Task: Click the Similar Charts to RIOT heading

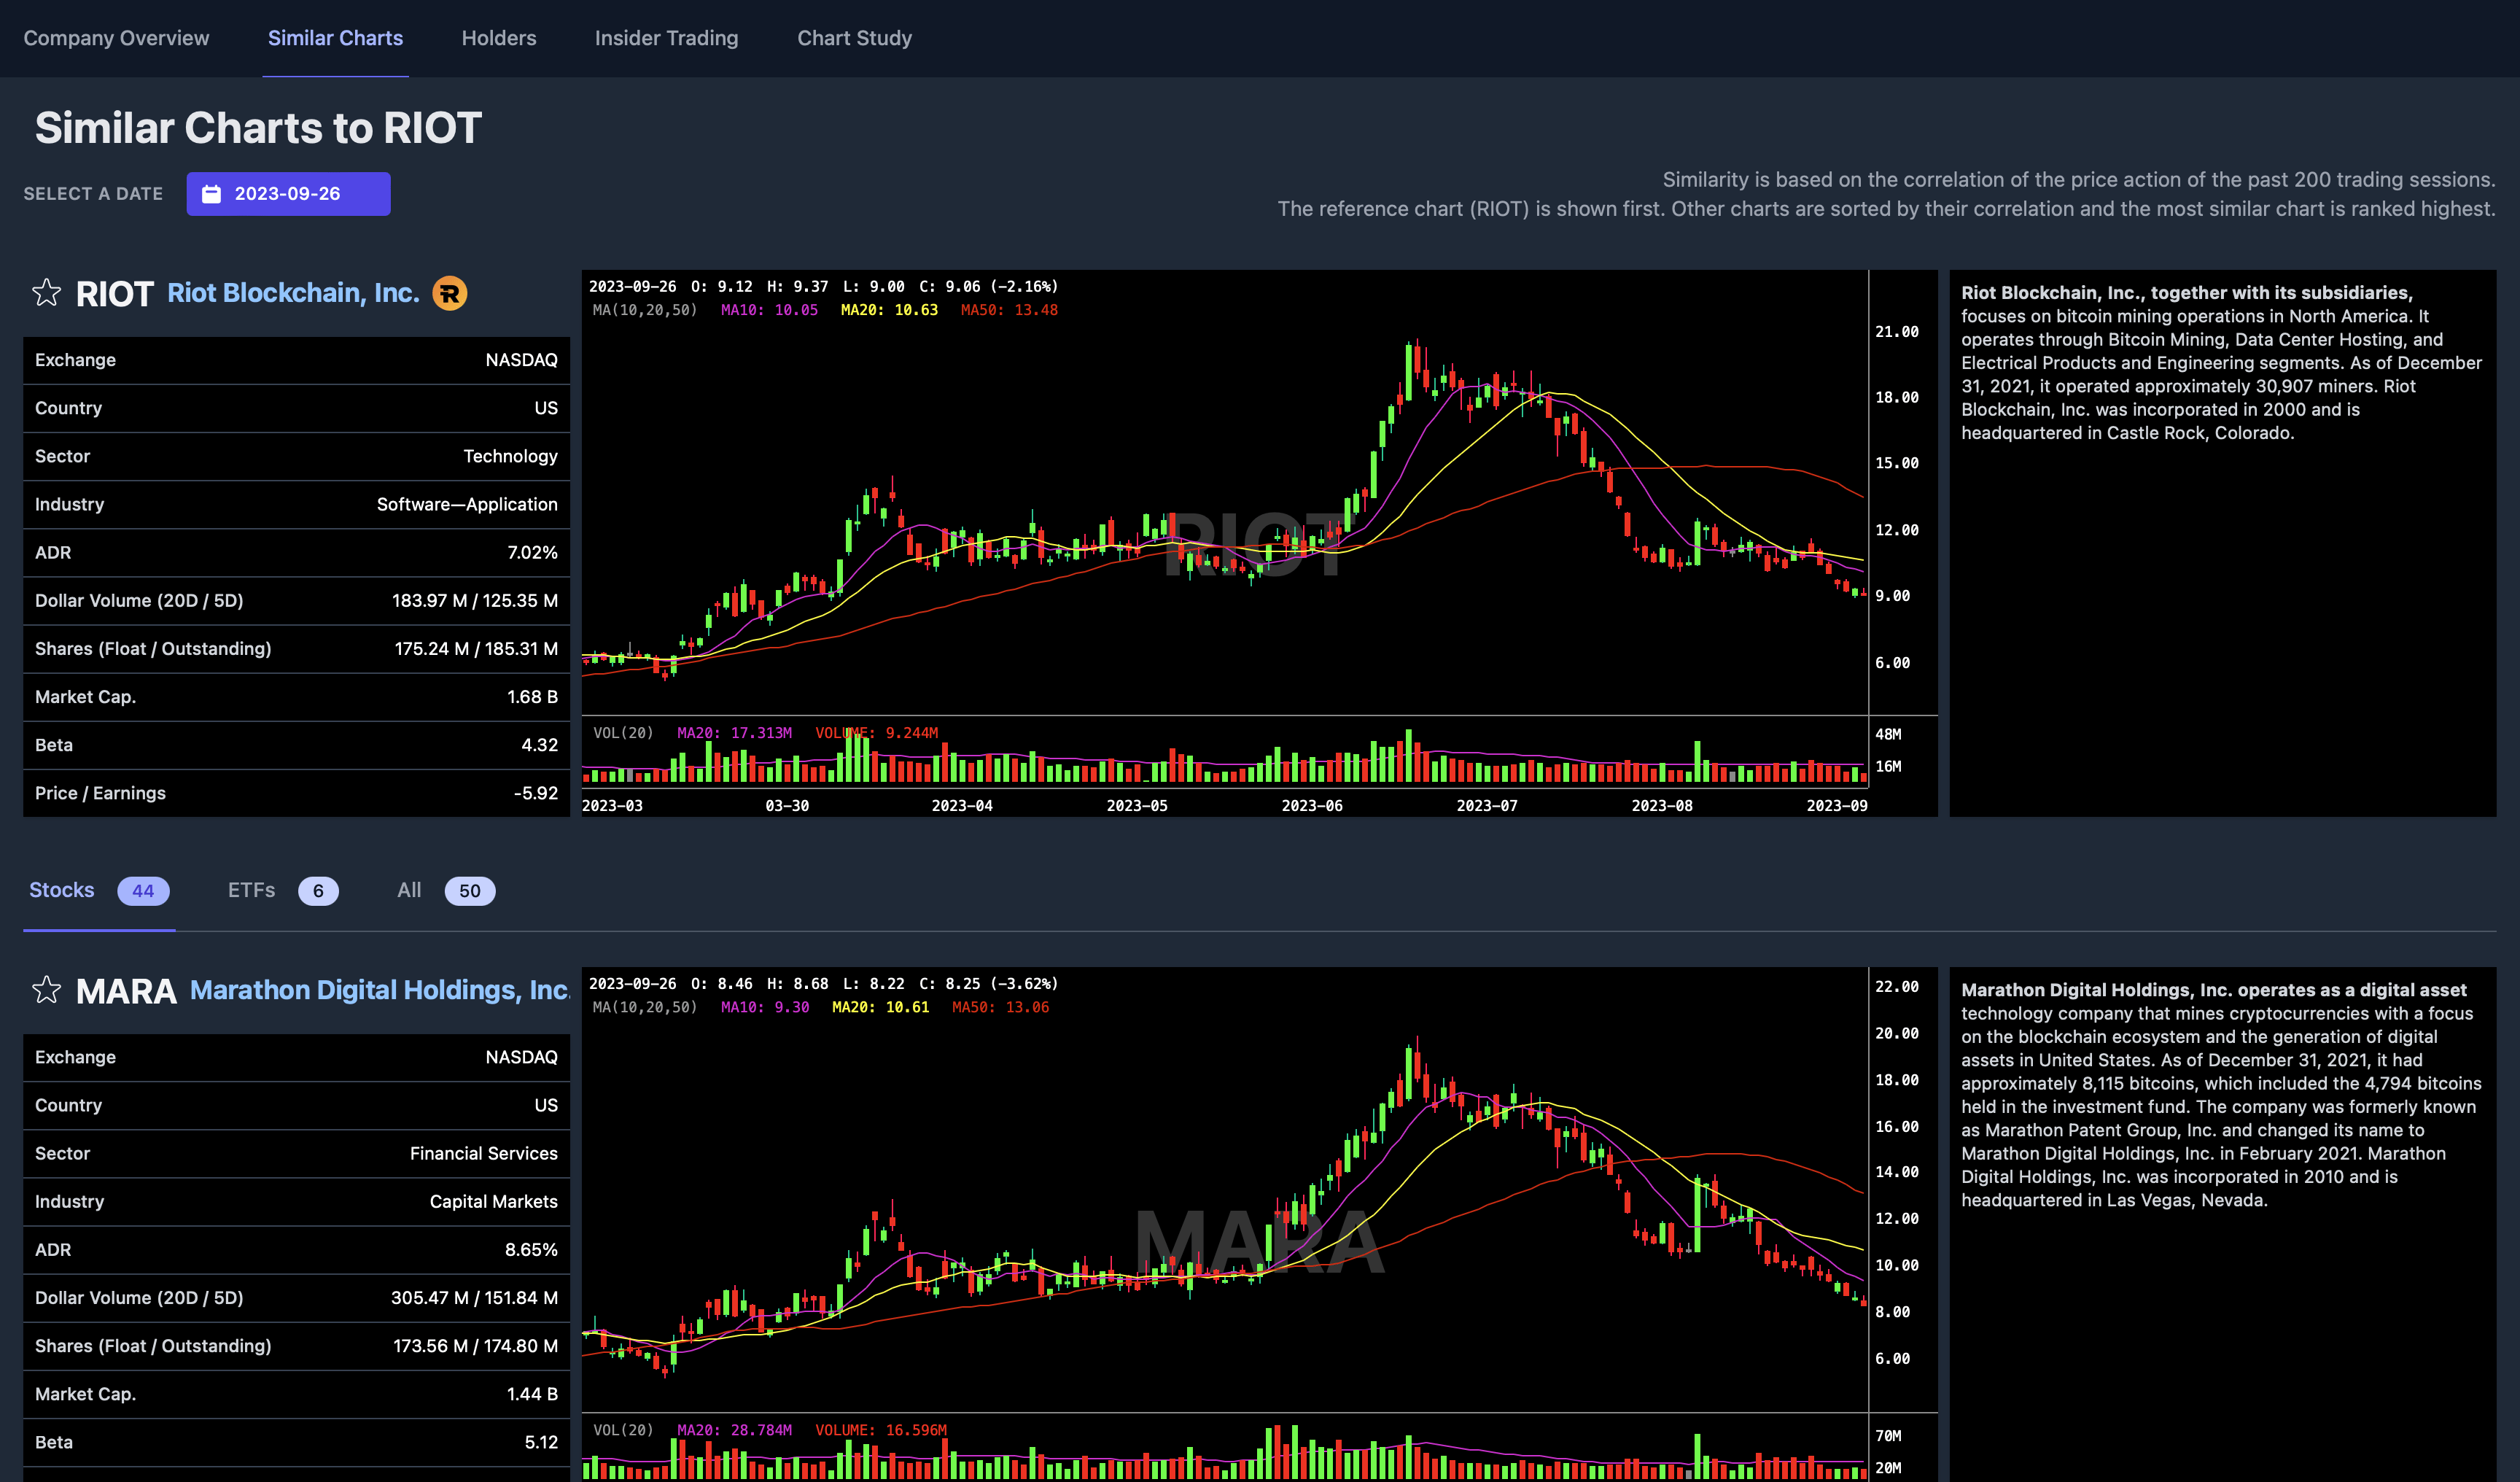Action: click(x=258, y=128)
